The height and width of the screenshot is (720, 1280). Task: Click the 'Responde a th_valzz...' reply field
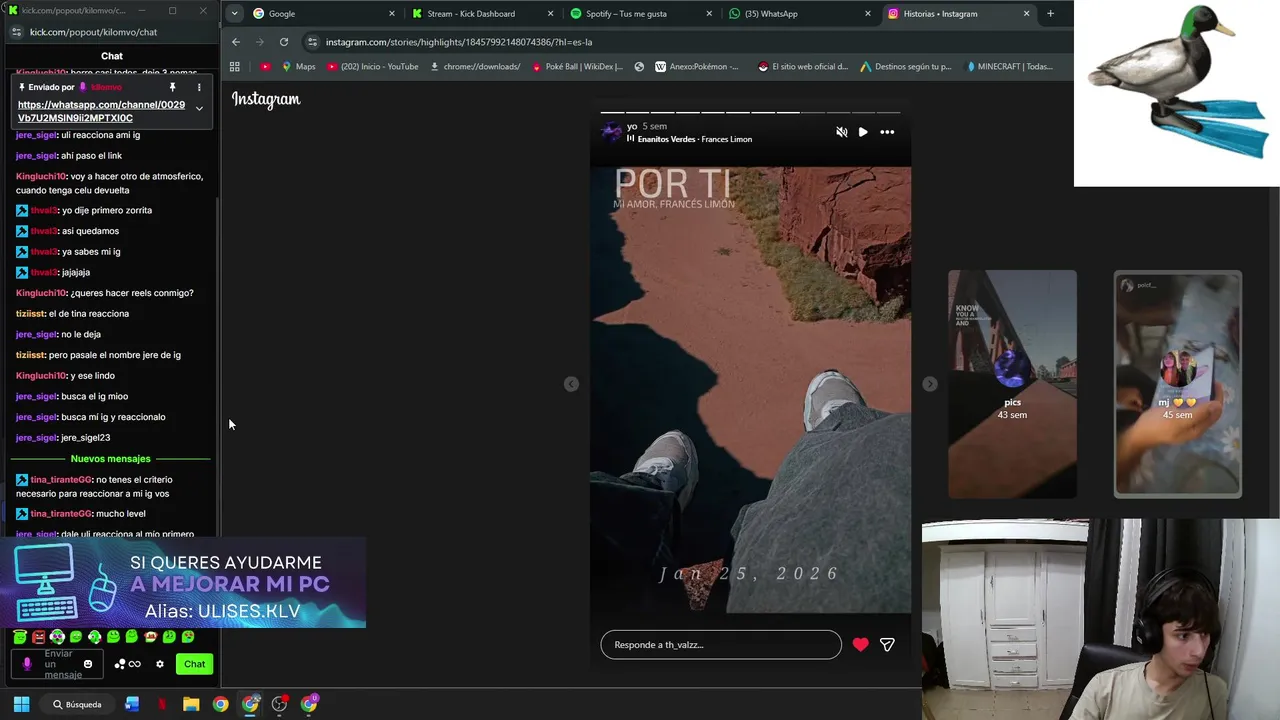tap(721, 645)
